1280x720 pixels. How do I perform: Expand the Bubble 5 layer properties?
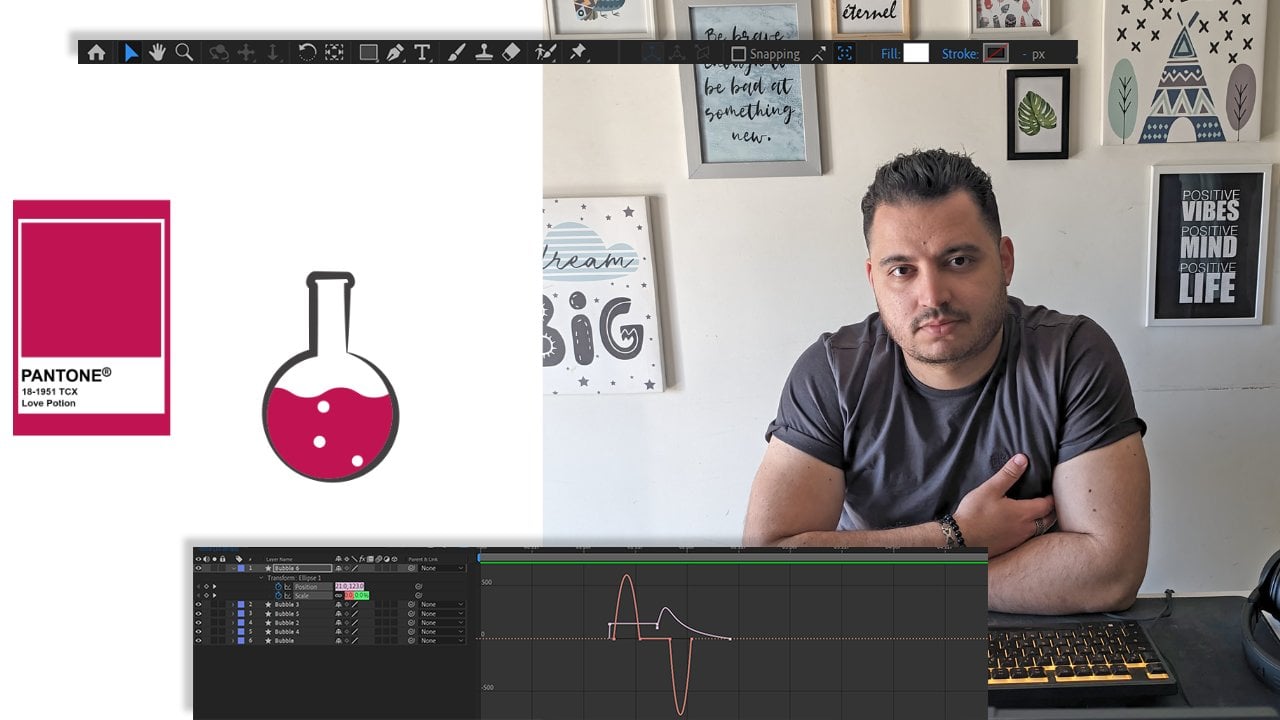(x=233, y=614)
